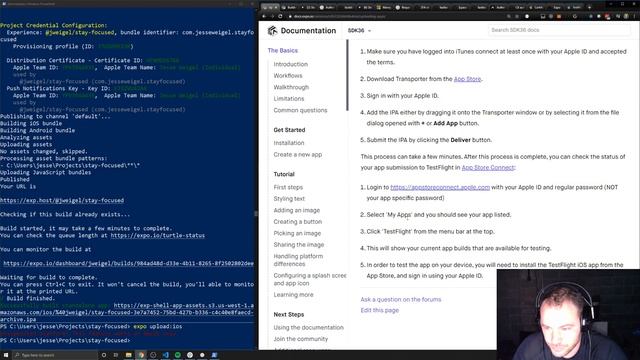The height and width of the screenshot is (360, 640).
Task: Open Task View from the taskbar
Action: point(116,355)
